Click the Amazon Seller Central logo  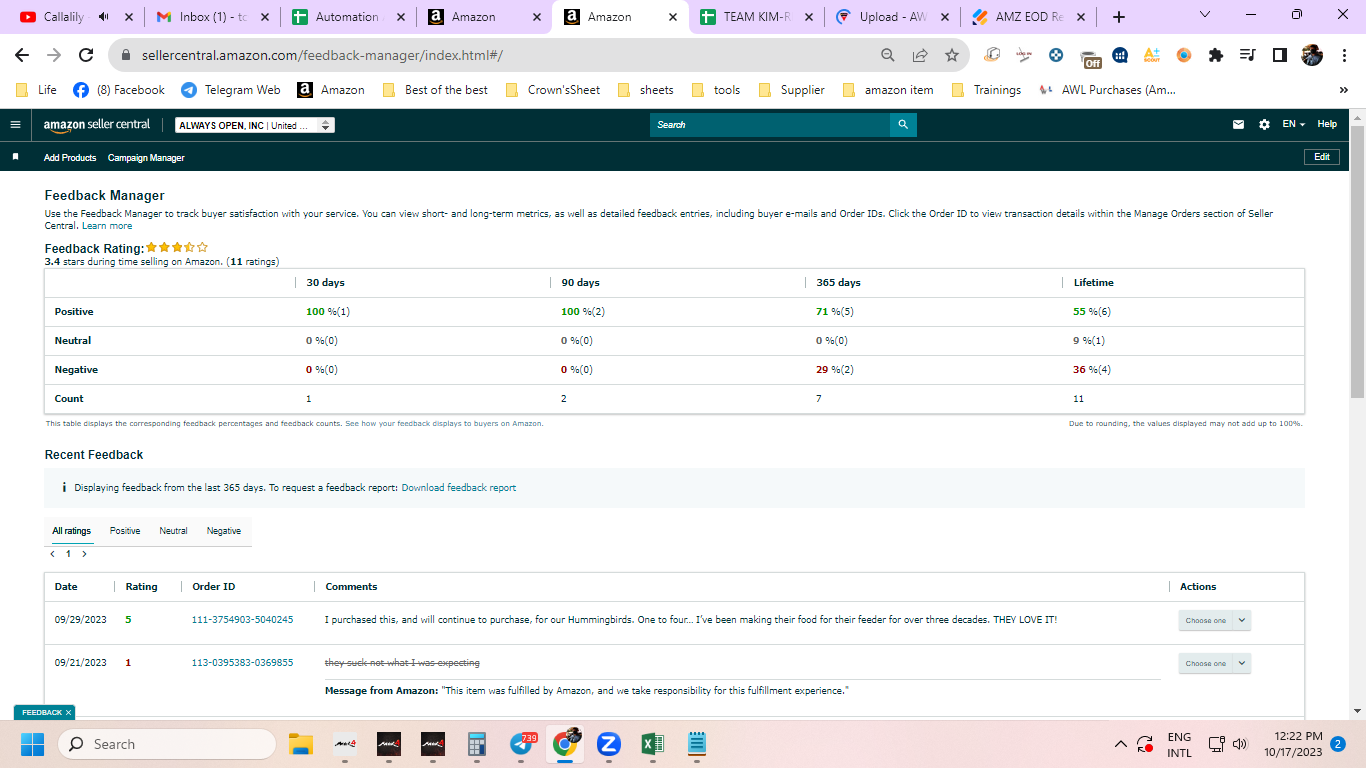[x=97, y=125]
